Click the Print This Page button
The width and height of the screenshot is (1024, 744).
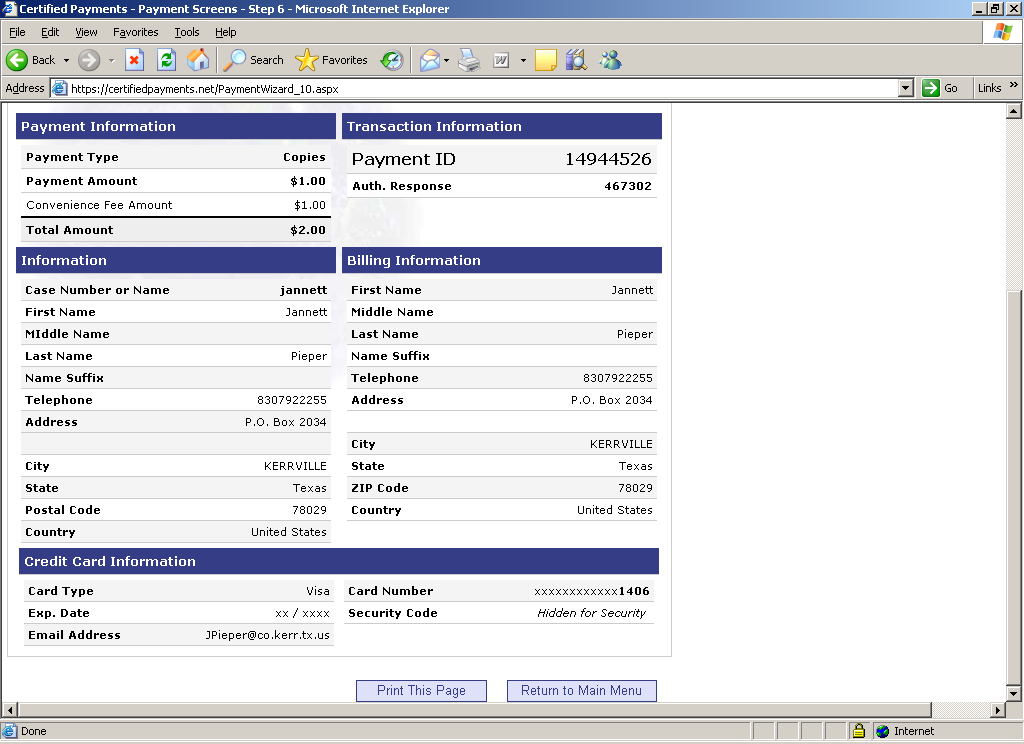tap(421, 690)
